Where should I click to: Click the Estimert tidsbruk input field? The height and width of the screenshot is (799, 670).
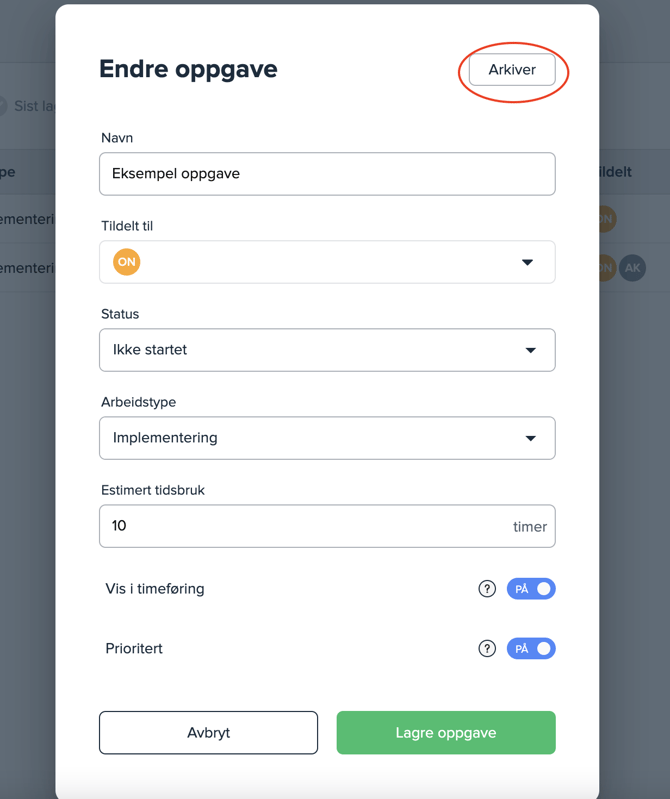(300, 526)
